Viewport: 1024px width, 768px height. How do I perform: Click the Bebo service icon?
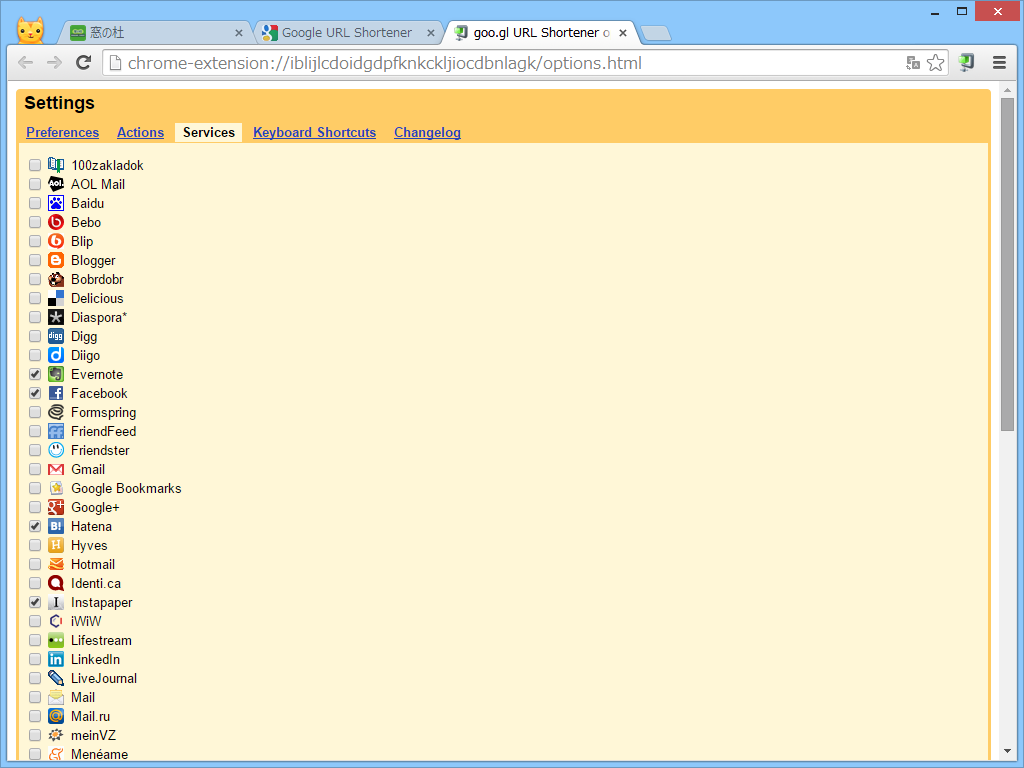pyautogui.click(x=56, y=222)
